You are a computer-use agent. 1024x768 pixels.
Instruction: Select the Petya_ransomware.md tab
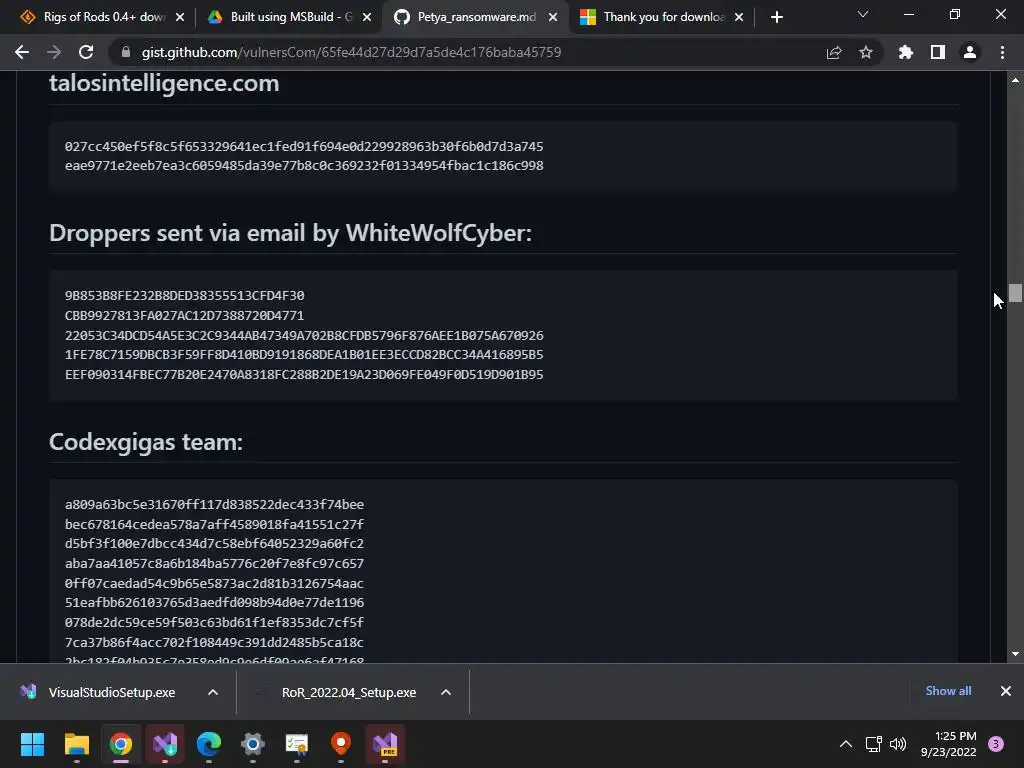[x=475, y=17]
